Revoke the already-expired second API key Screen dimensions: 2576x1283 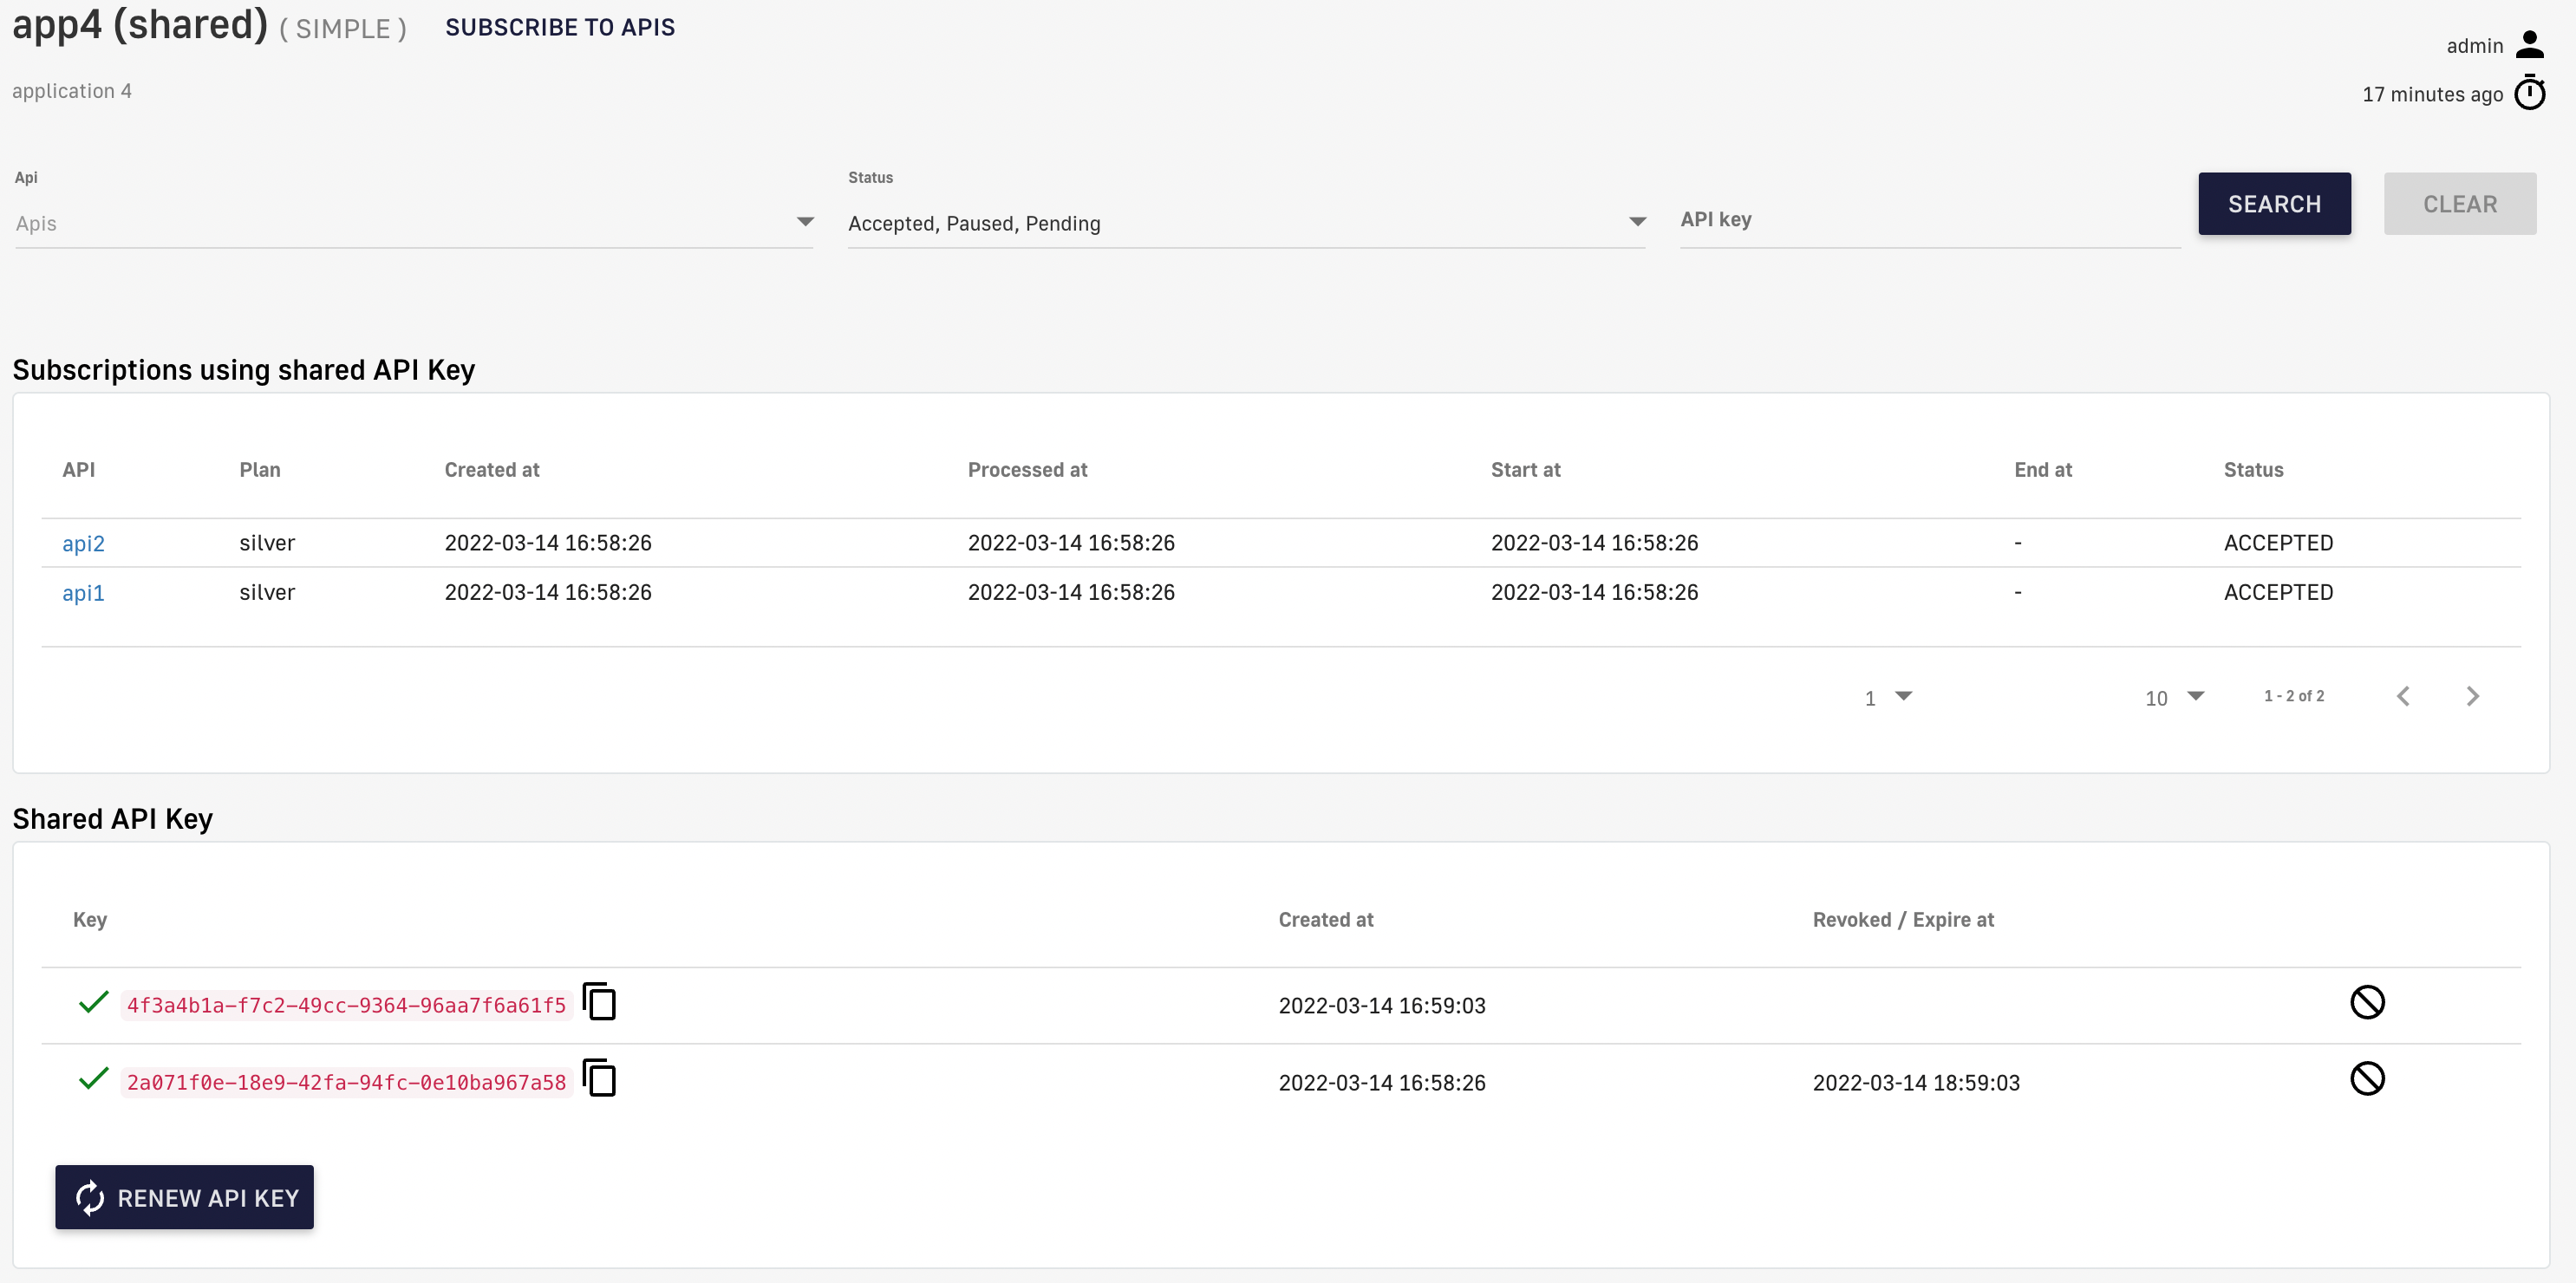coord(2367,1079)
